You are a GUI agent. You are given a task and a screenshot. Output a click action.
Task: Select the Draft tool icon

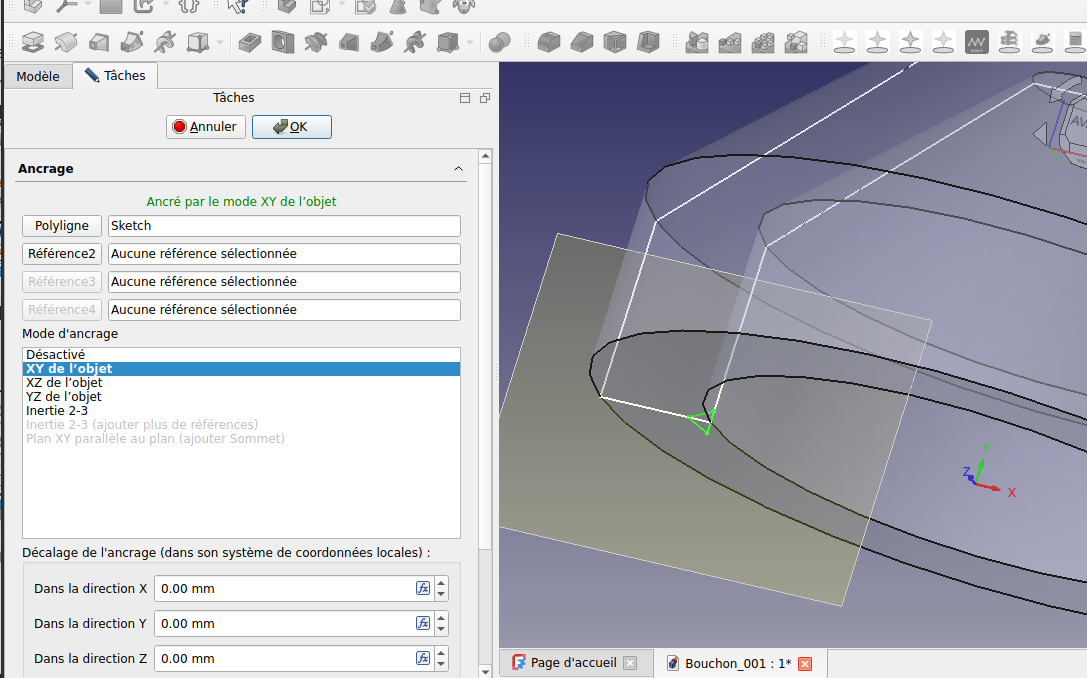[615, 42]
